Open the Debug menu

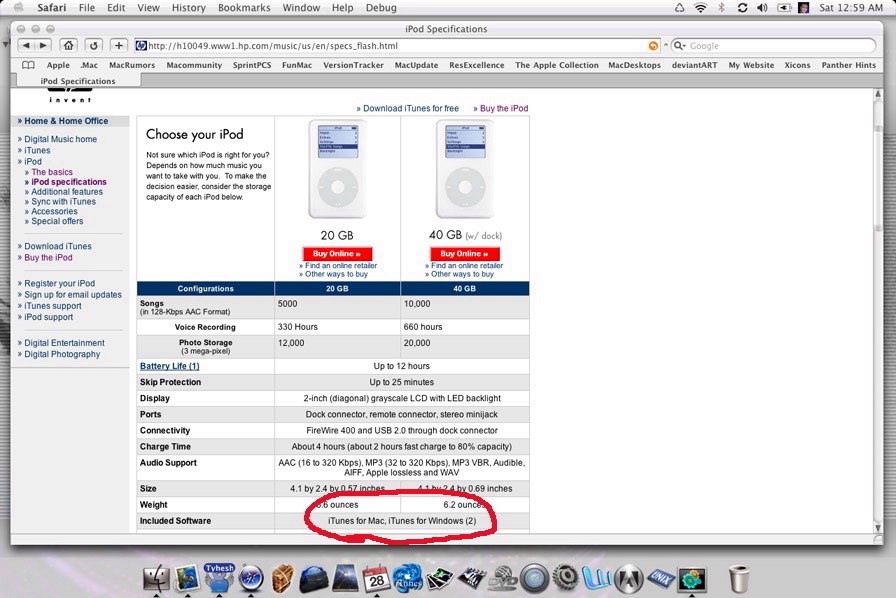click(x=381, y=8)
